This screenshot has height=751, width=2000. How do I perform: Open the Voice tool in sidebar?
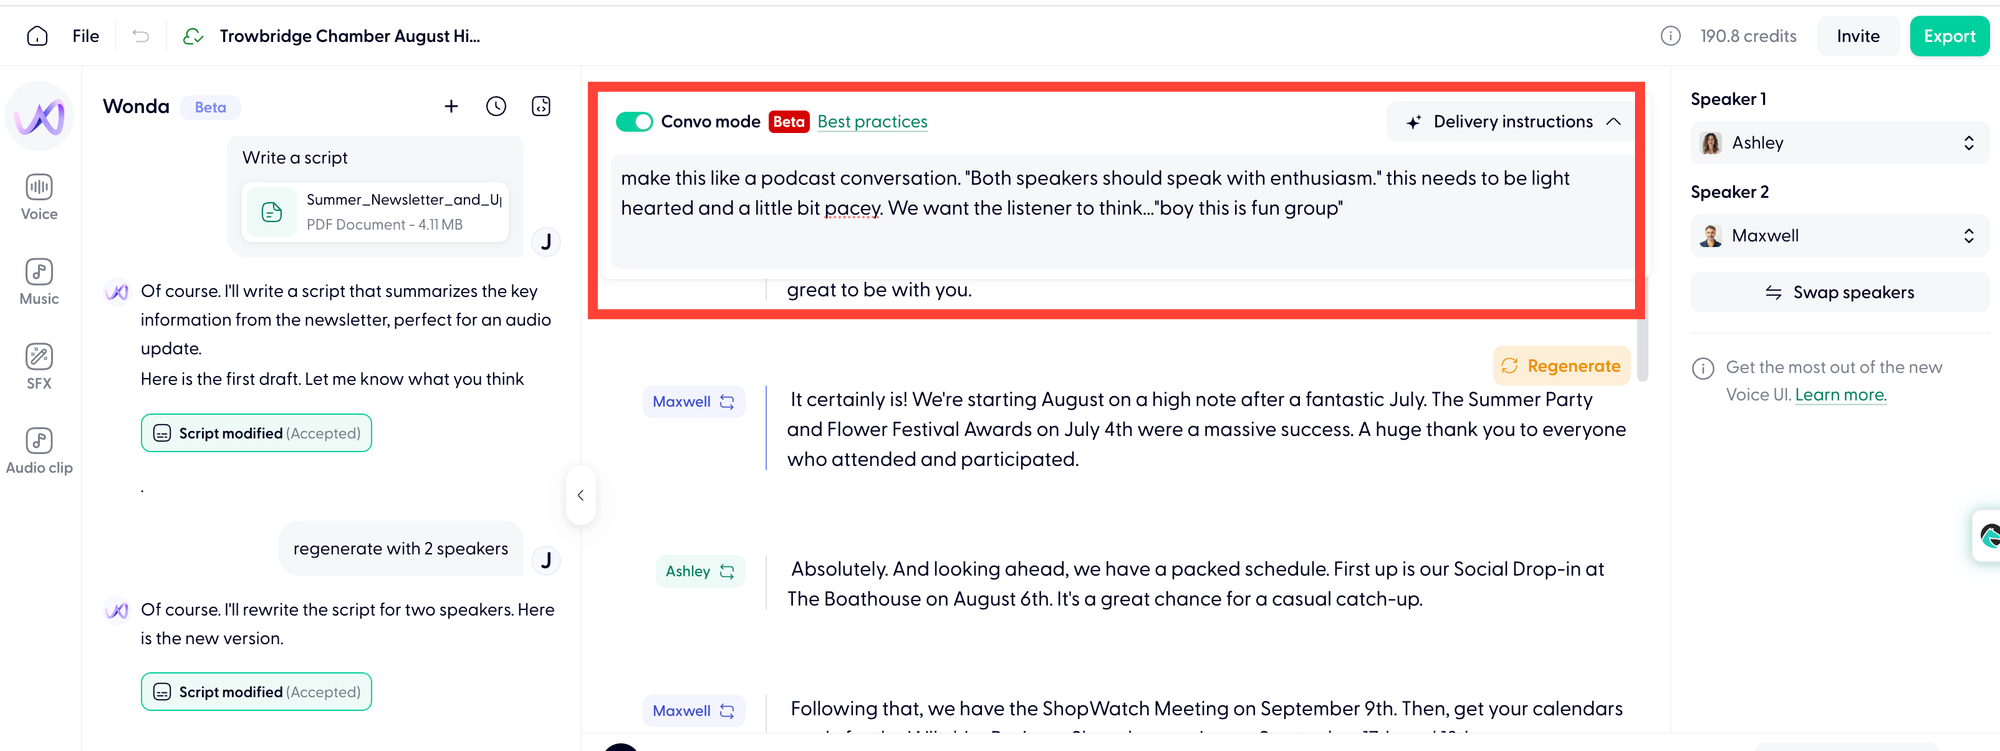(x=39, y=197)
